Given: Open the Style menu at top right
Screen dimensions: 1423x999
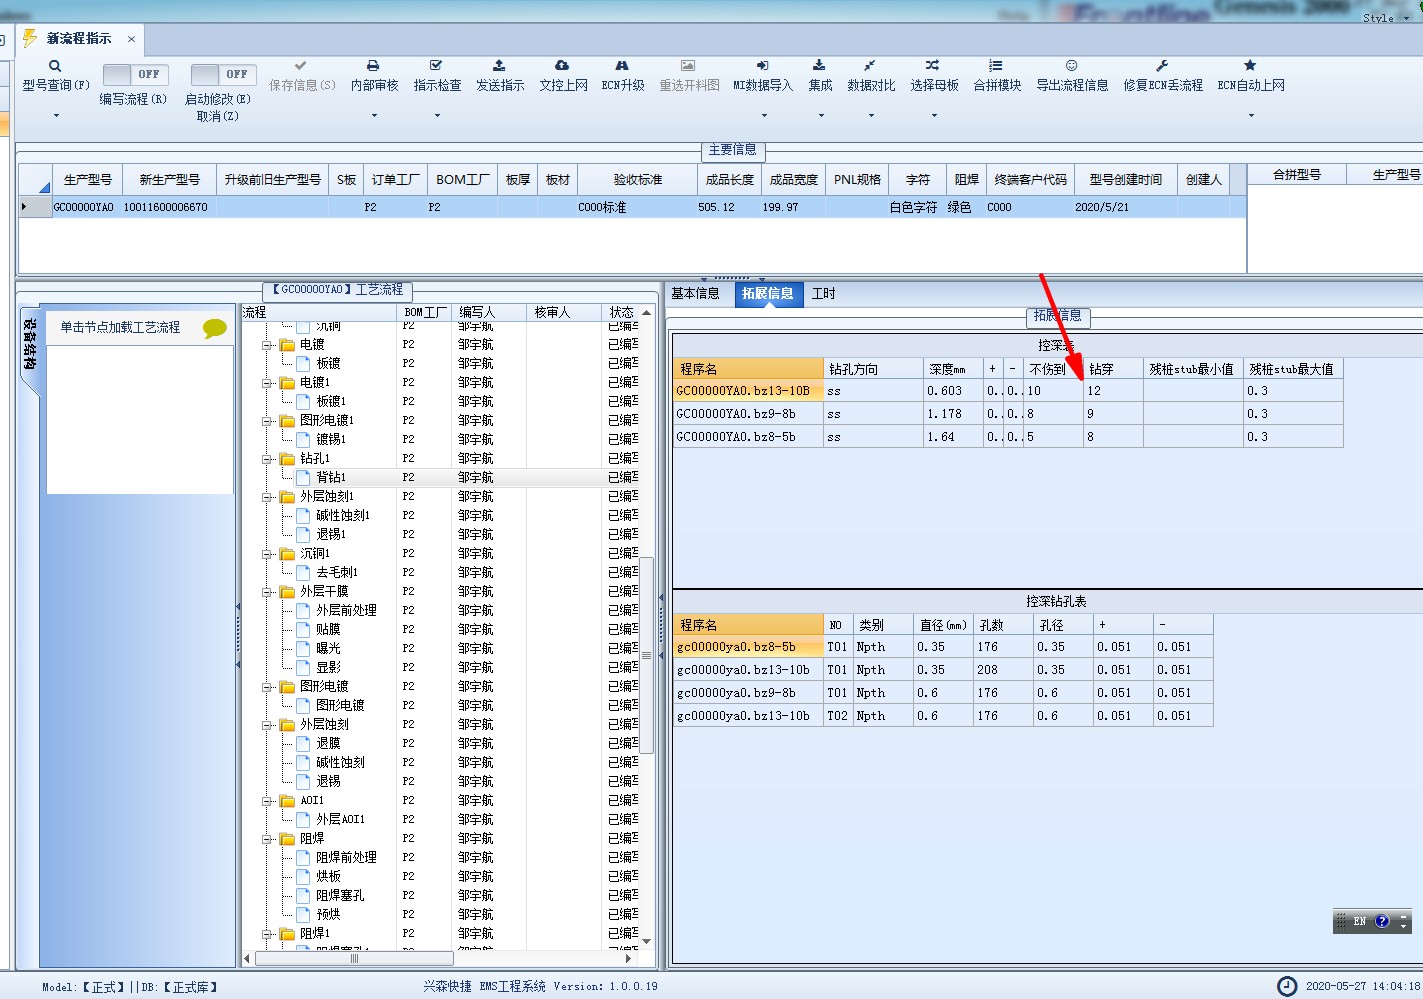Looking at the screenshot, I should [1385, 18].
